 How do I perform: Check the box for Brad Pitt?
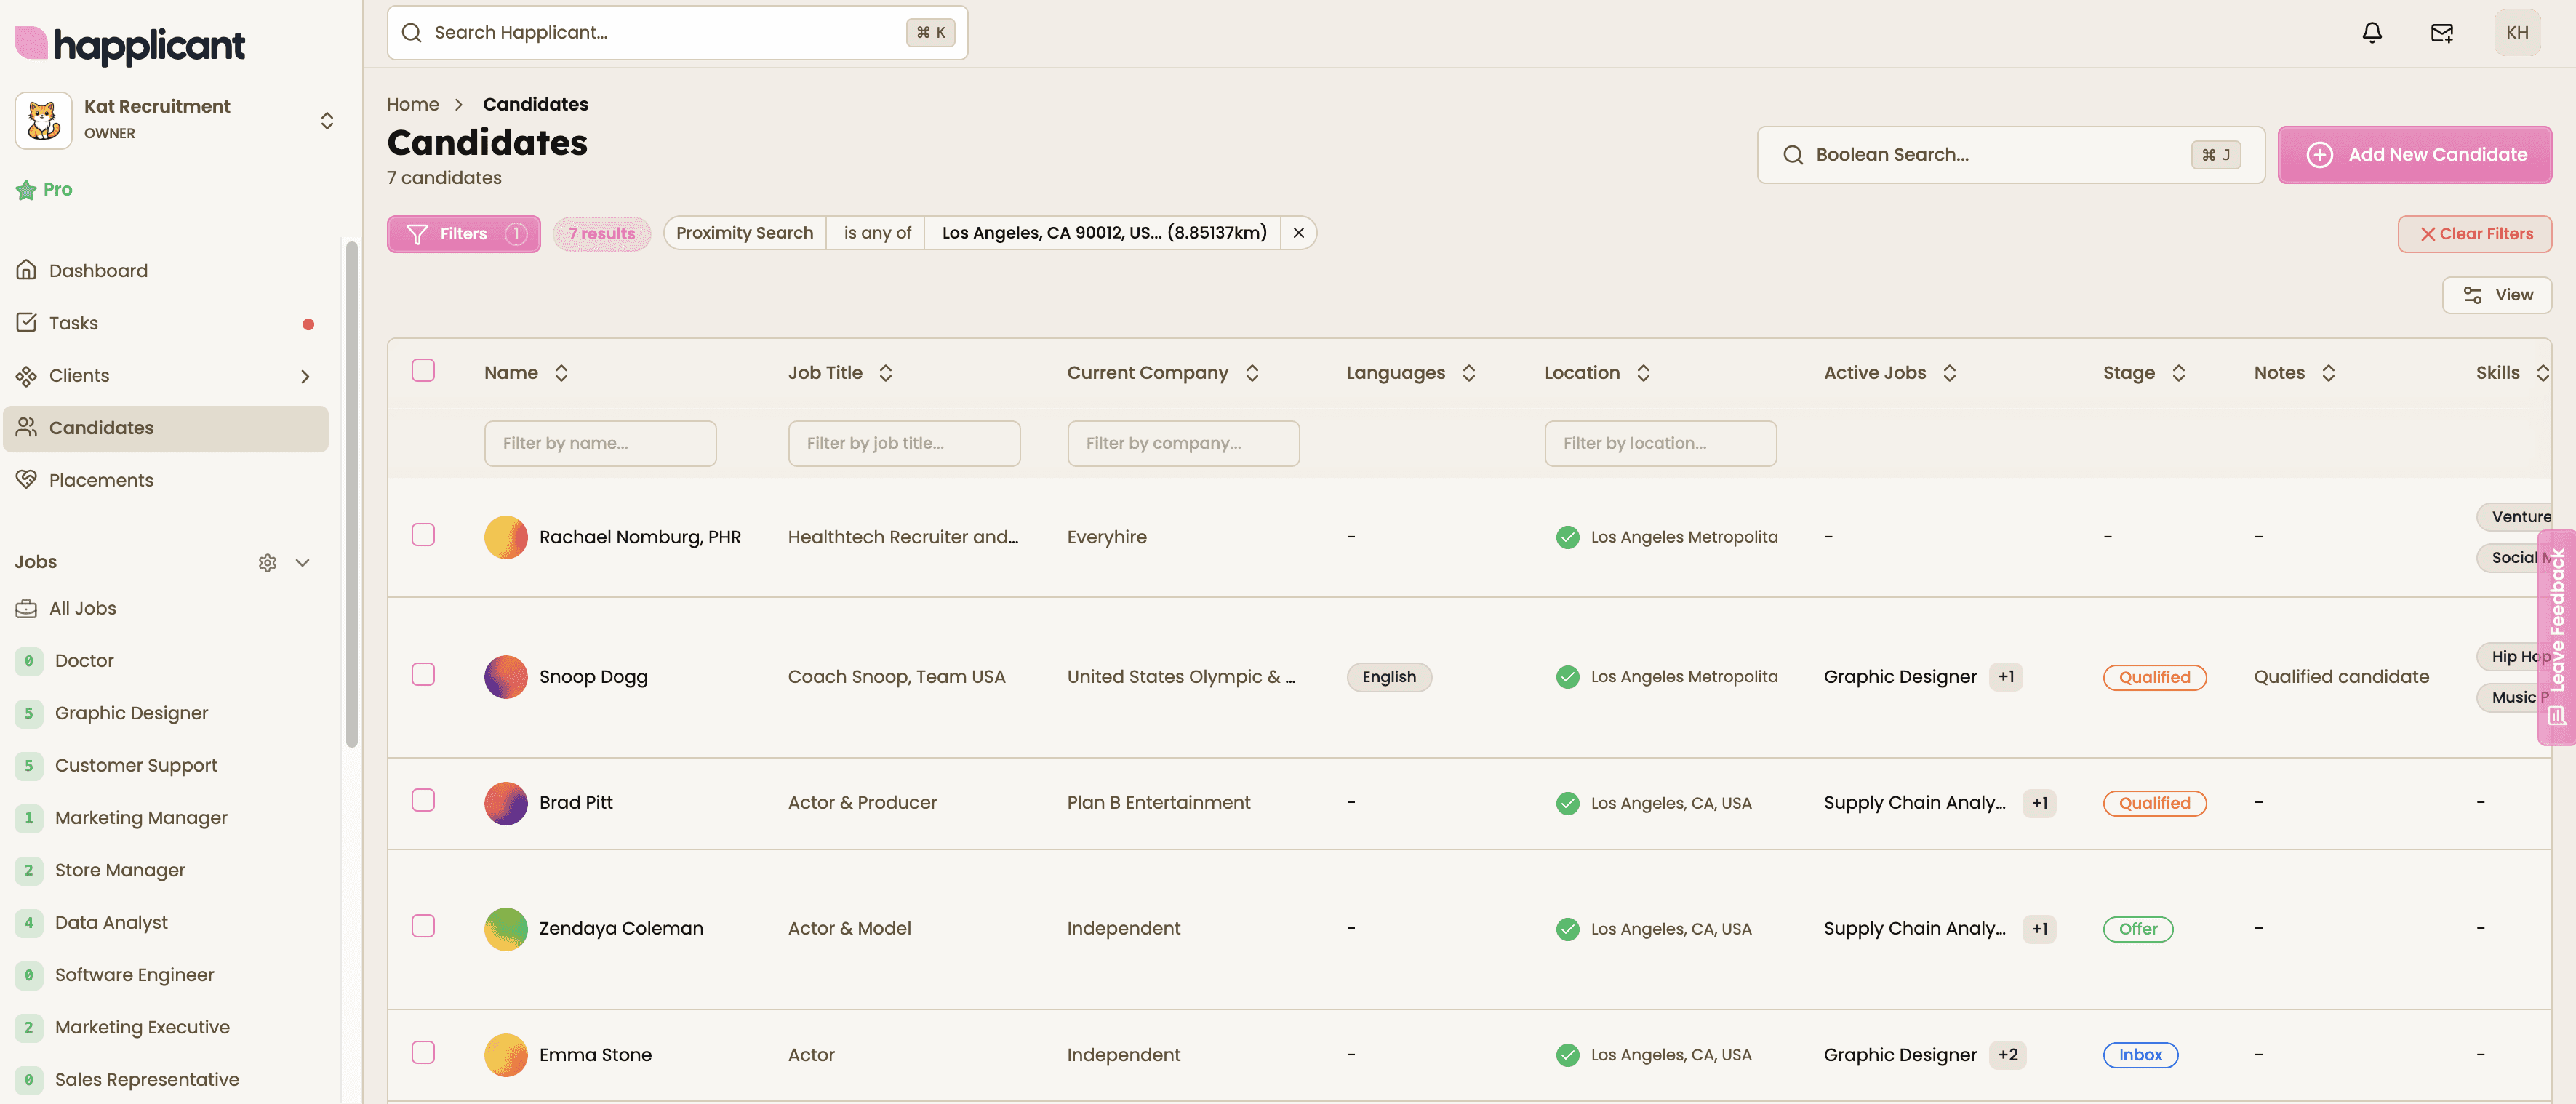pyautogui.click(x=423, y=801)
